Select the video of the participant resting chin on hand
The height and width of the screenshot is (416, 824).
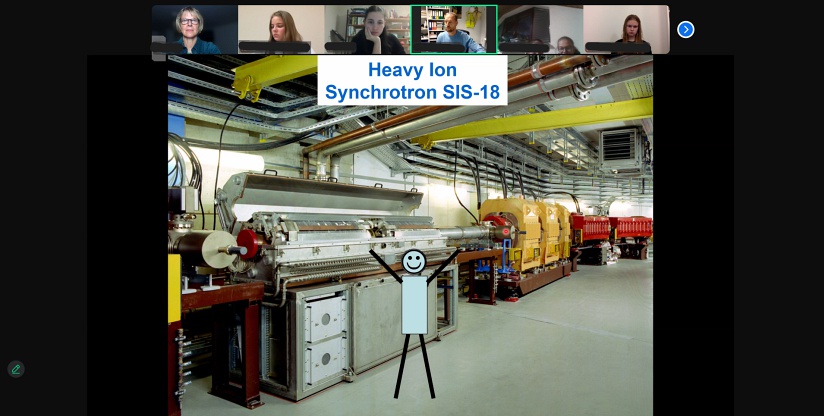tap(367, 28)
